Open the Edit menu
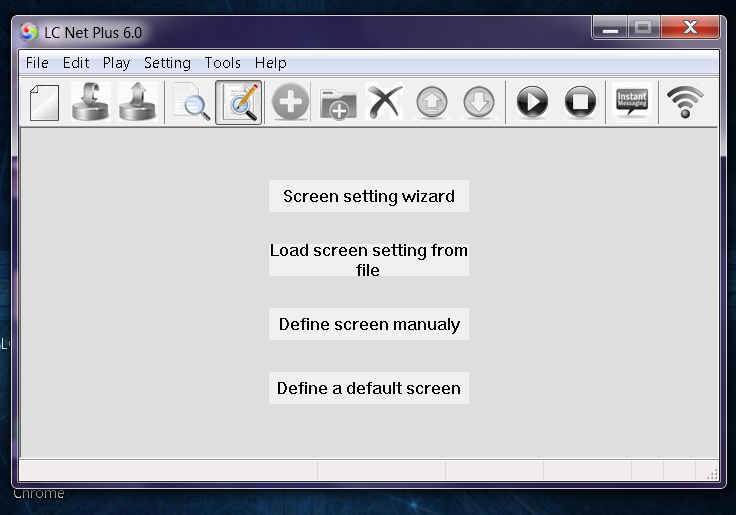This screenshot has height=515, width=736. [76, 63]
